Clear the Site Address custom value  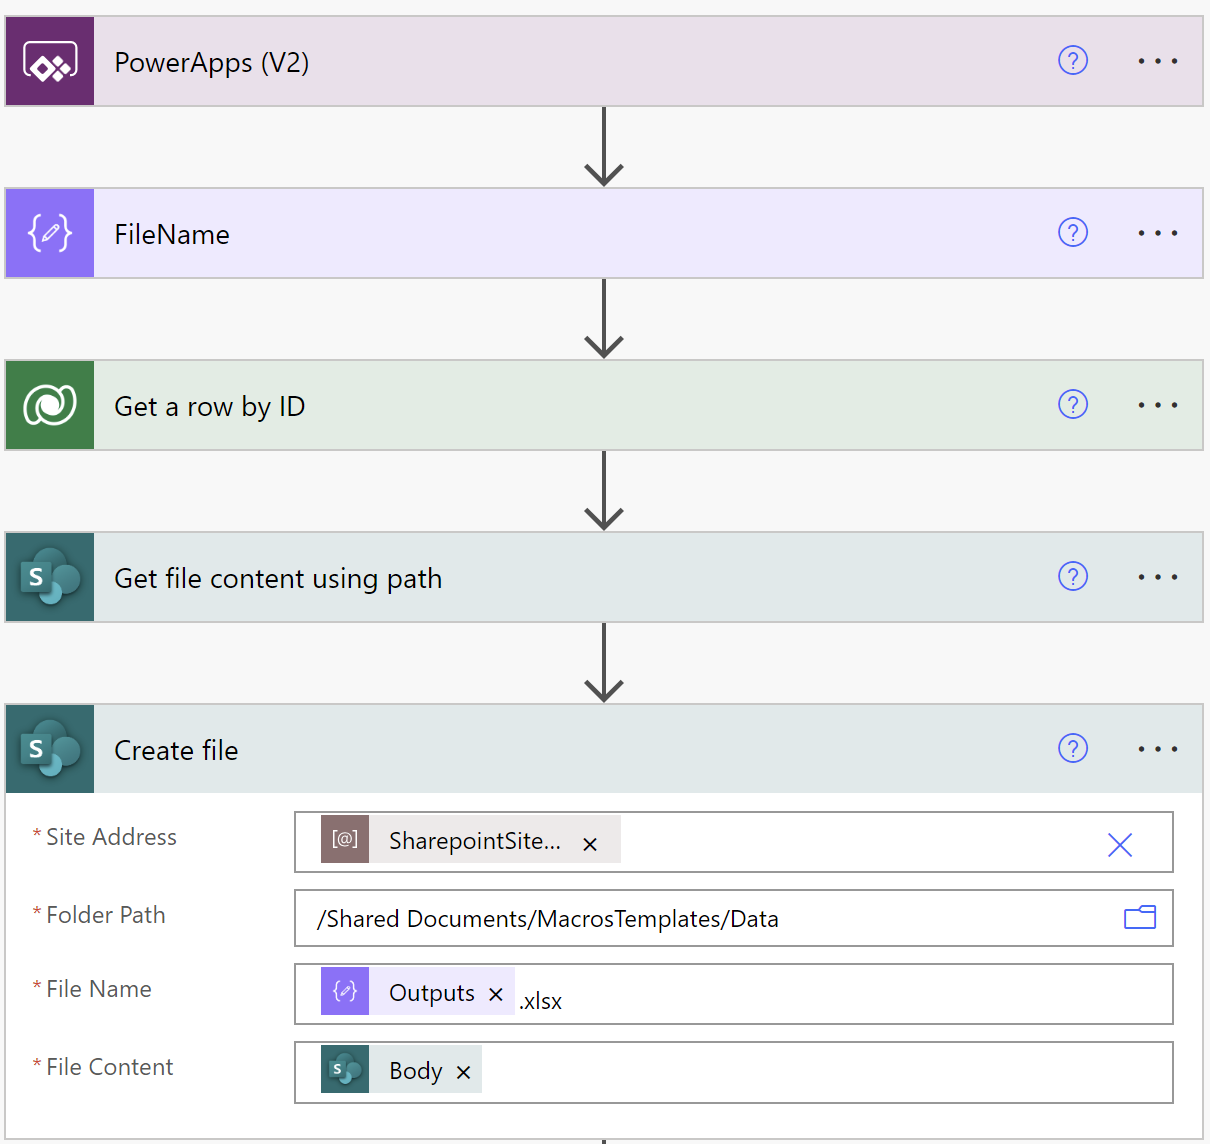pos(1119,845)
